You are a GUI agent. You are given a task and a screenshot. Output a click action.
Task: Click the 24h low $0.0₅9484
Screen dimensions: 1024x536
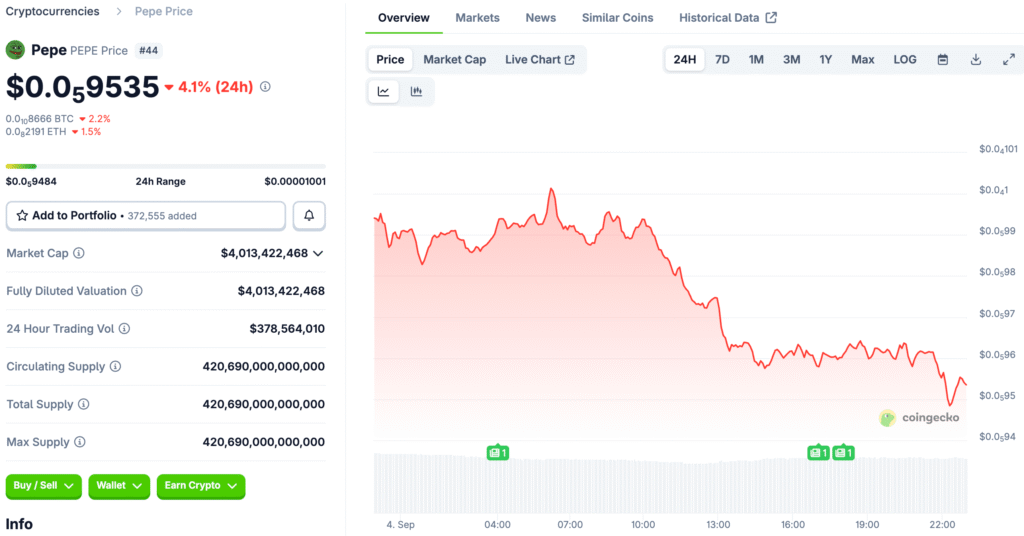pyautogui.click(x=31, y=181)
